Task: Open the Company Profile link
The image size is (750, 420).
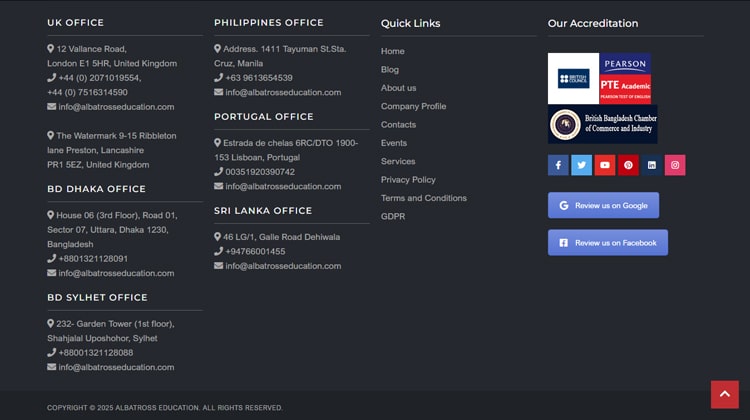Action: pyautogui.click(x=413, y=106)
